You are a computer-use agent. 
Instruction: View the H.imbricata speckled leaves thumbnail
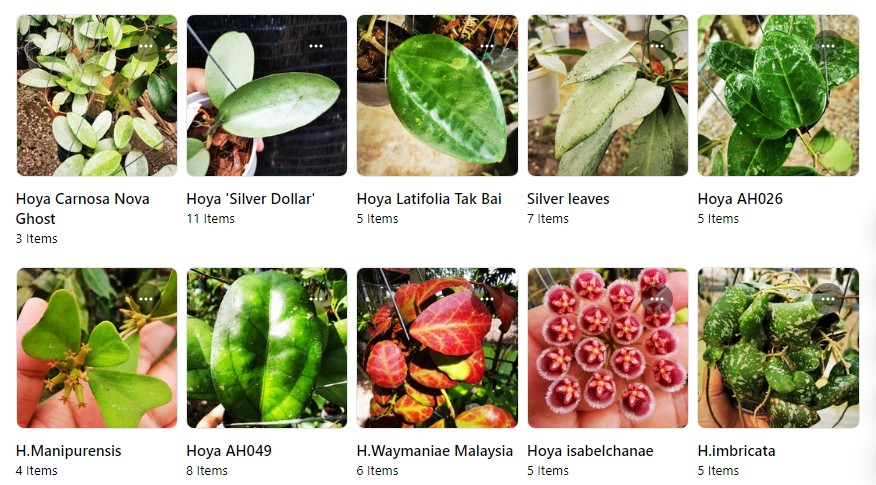pos(778,348)
